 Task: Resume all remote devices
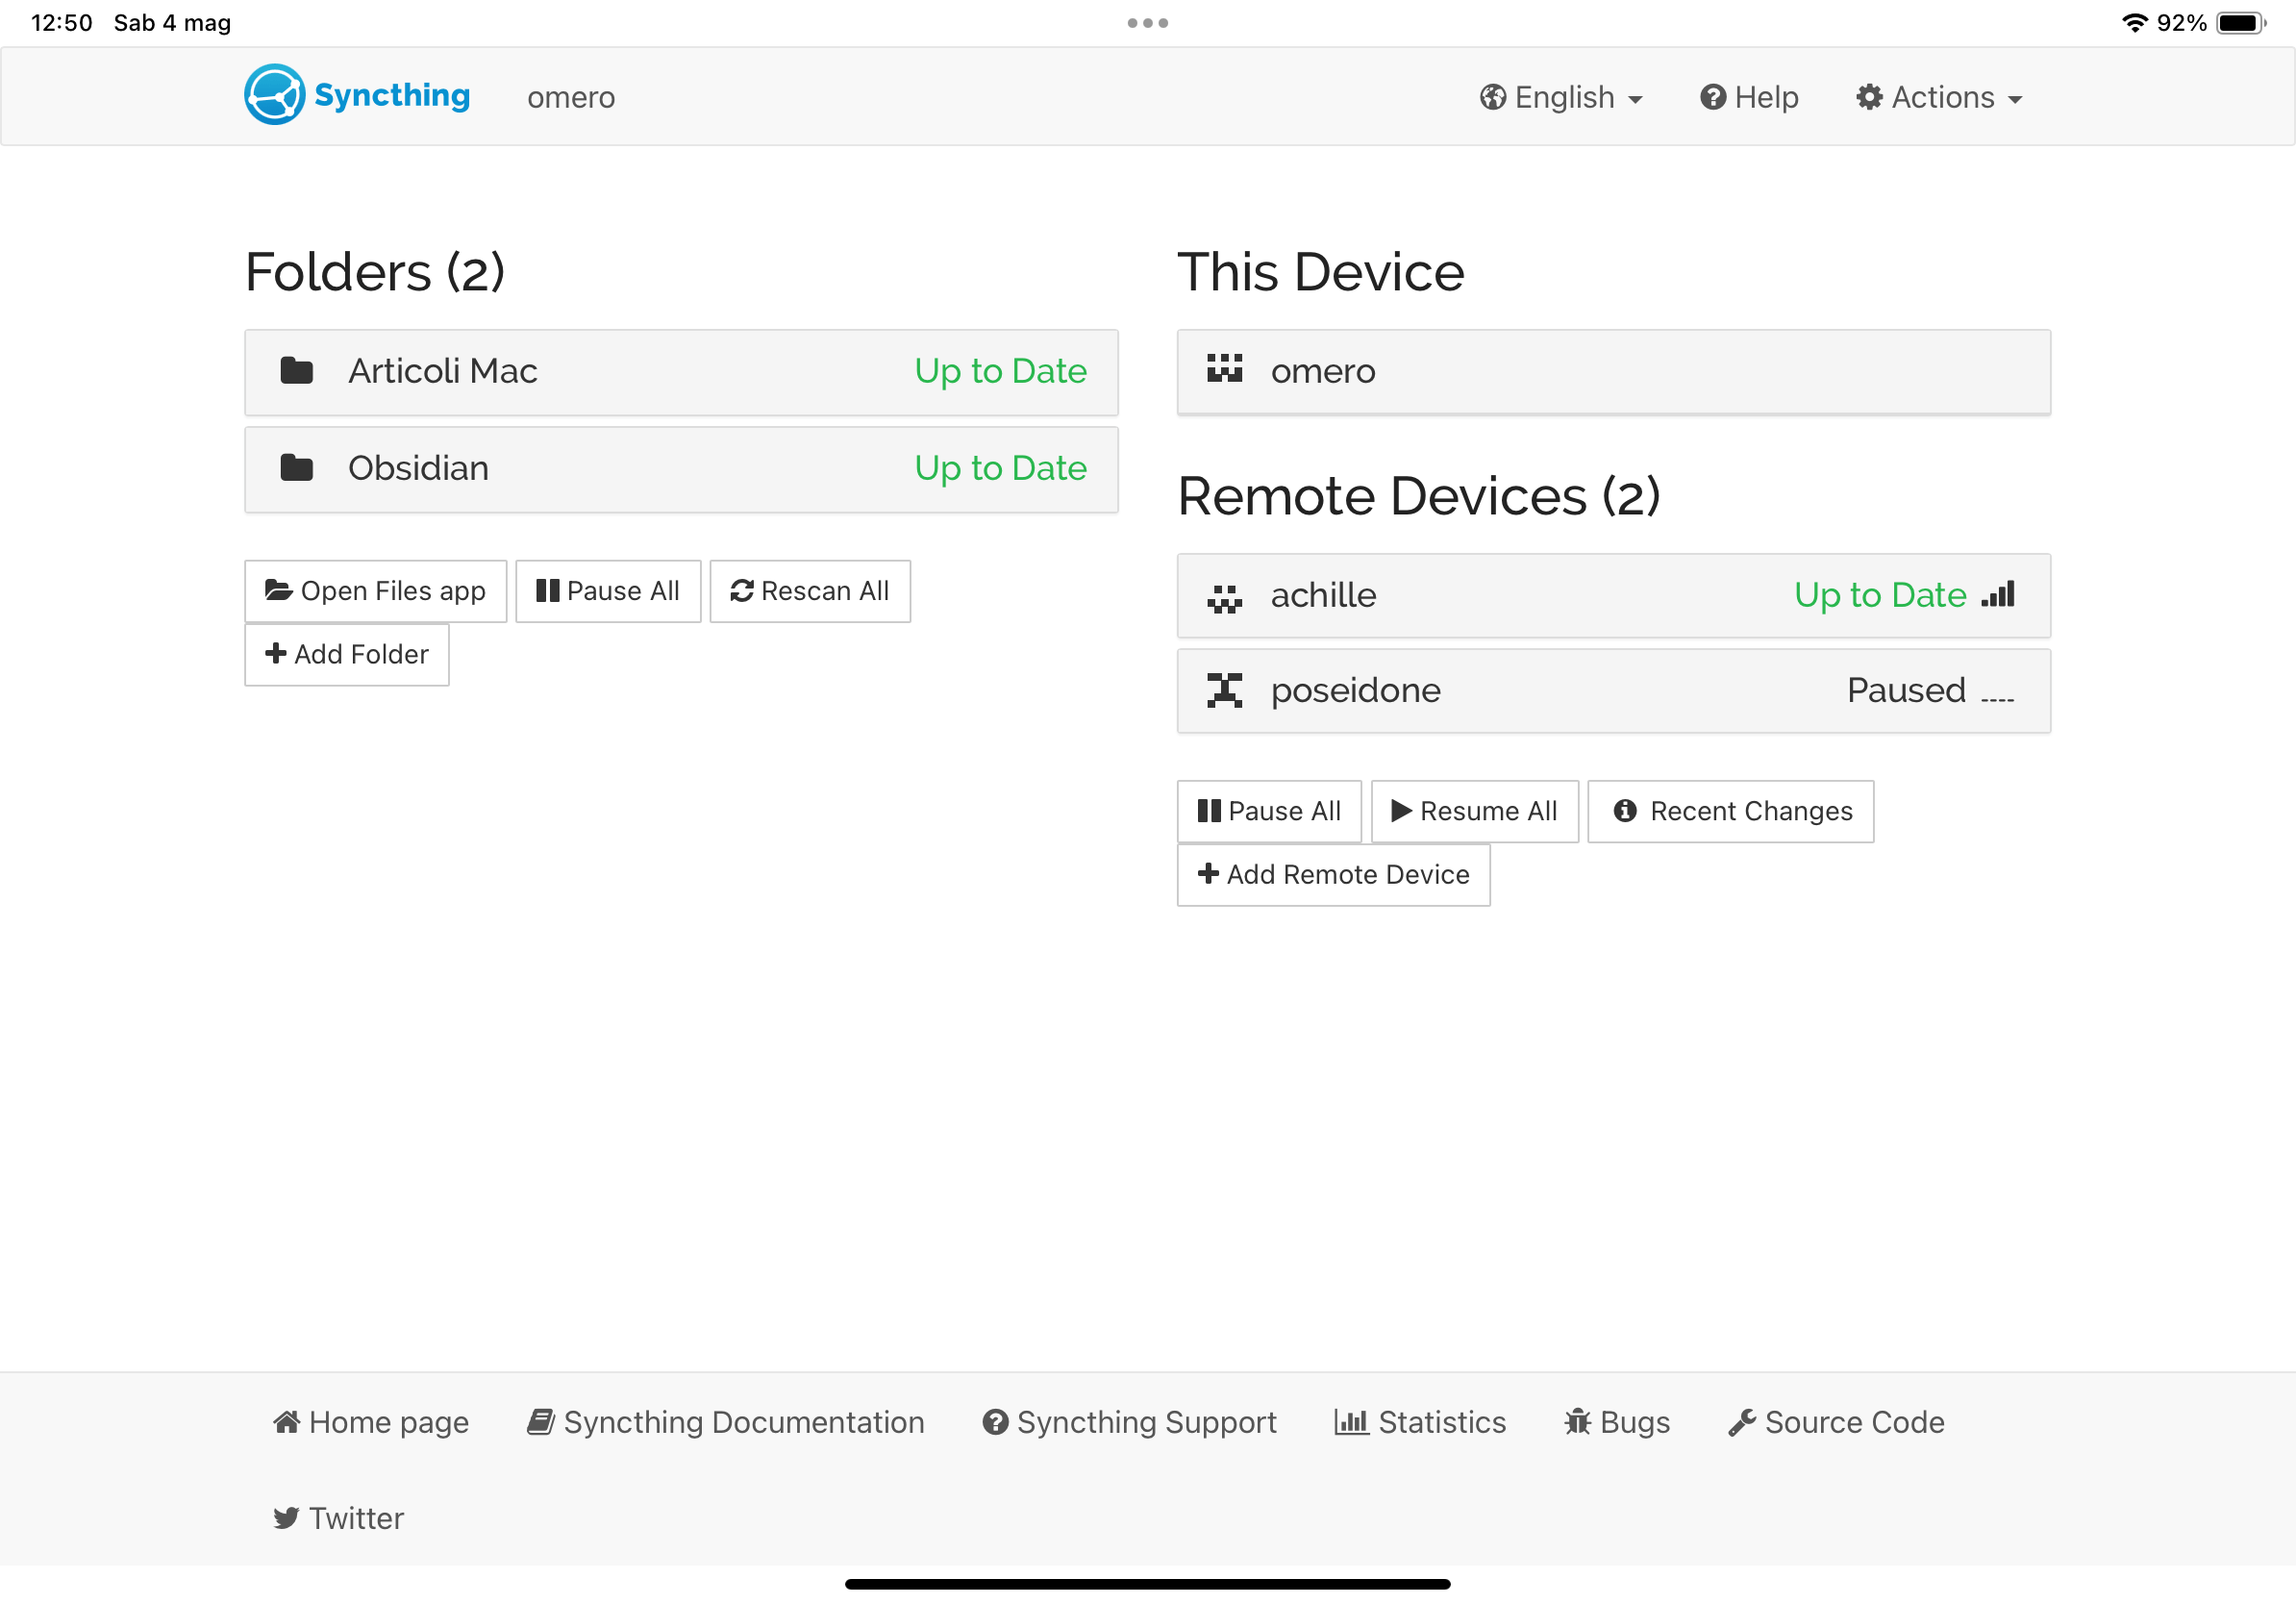point(1474,811)
